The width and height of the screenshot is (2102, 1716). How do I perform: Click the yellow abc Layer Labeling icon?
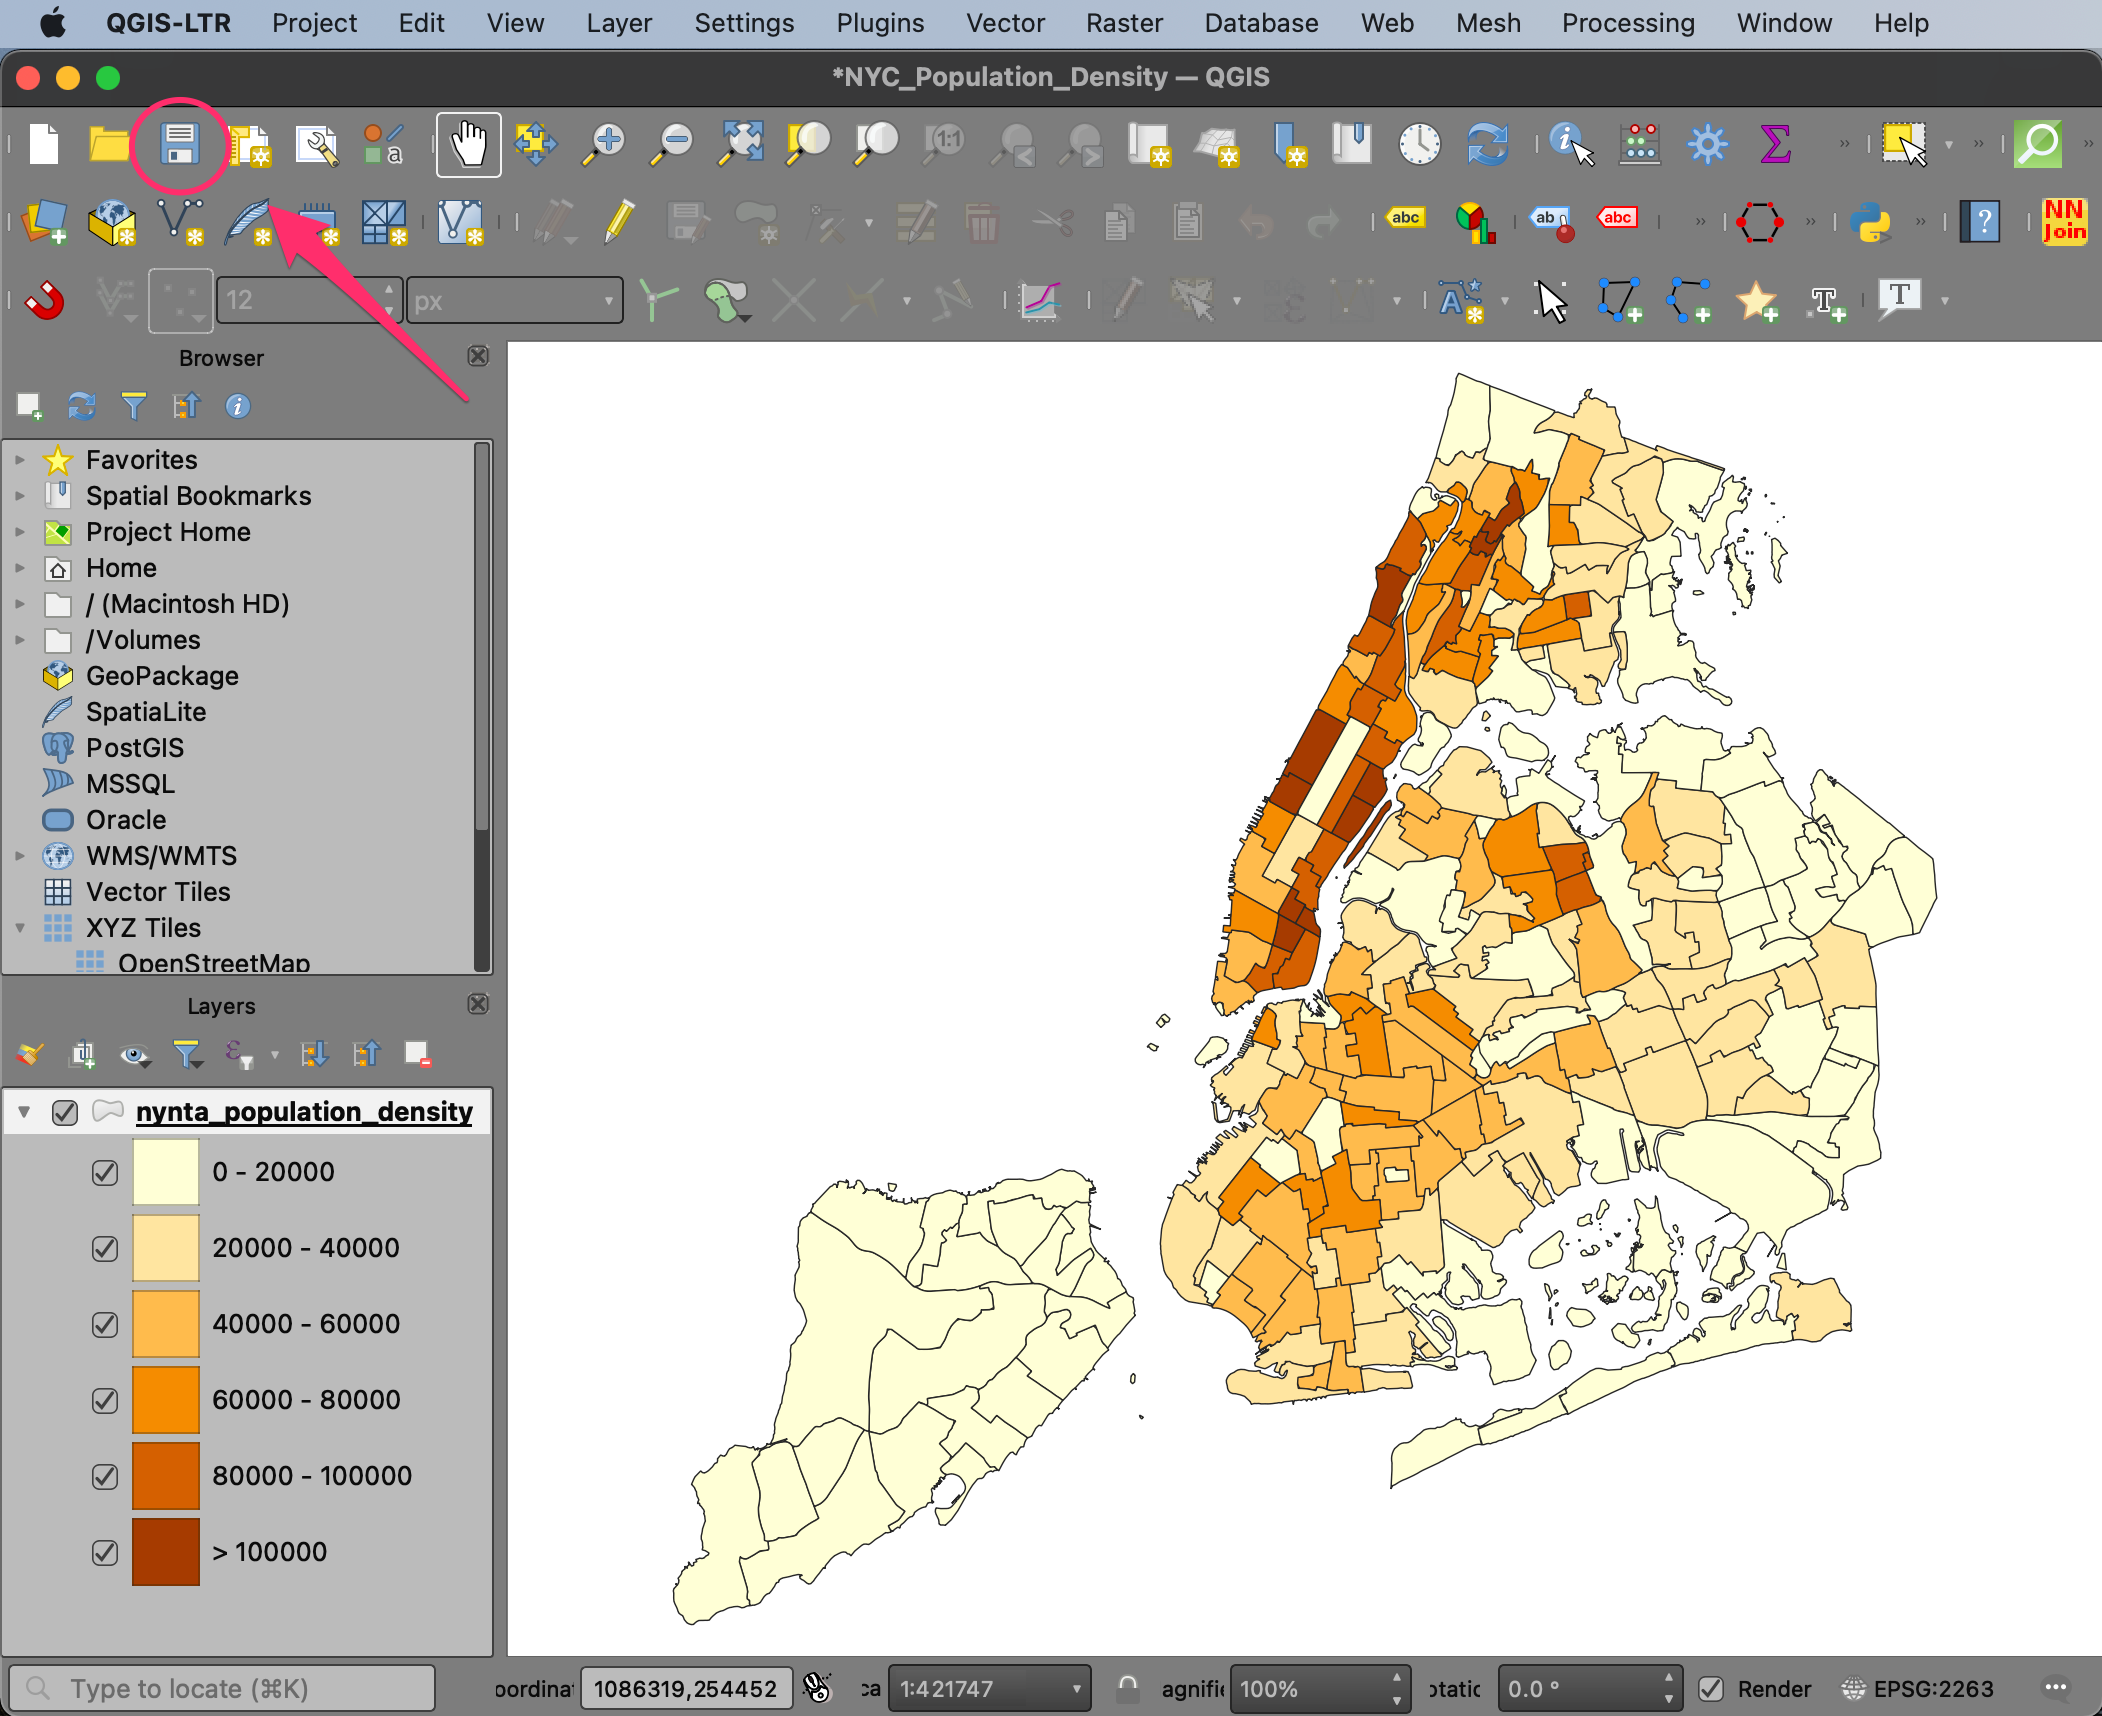[1405, 218]
